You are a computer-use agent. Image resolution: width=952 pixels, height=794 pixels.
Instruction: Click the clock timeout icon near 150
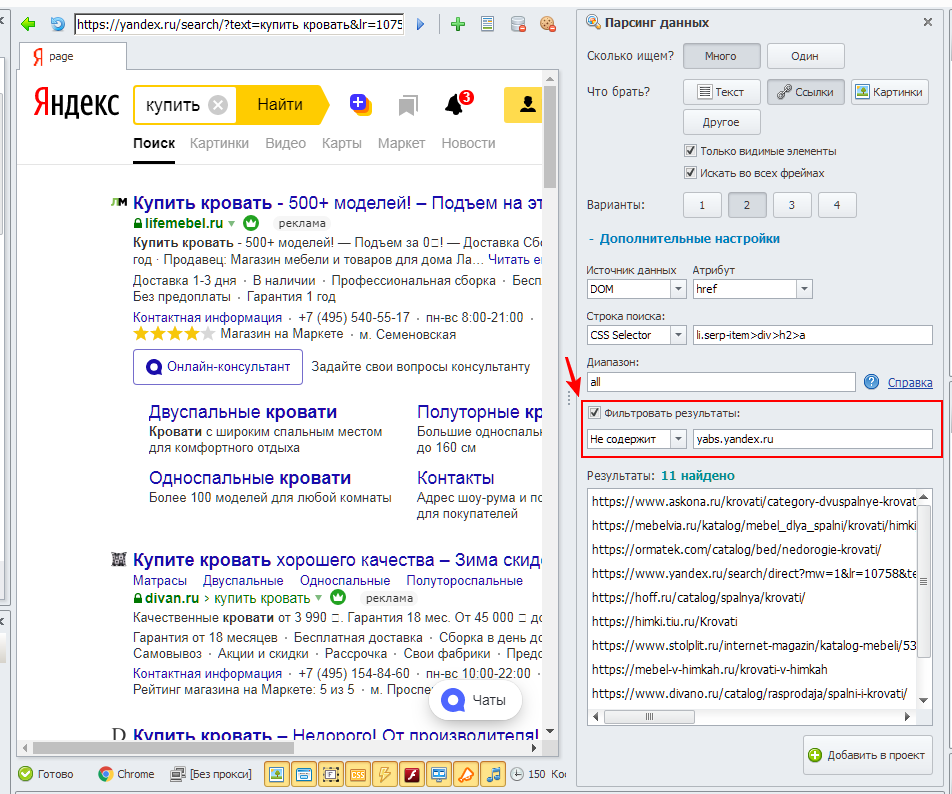(x=517, y=774)
